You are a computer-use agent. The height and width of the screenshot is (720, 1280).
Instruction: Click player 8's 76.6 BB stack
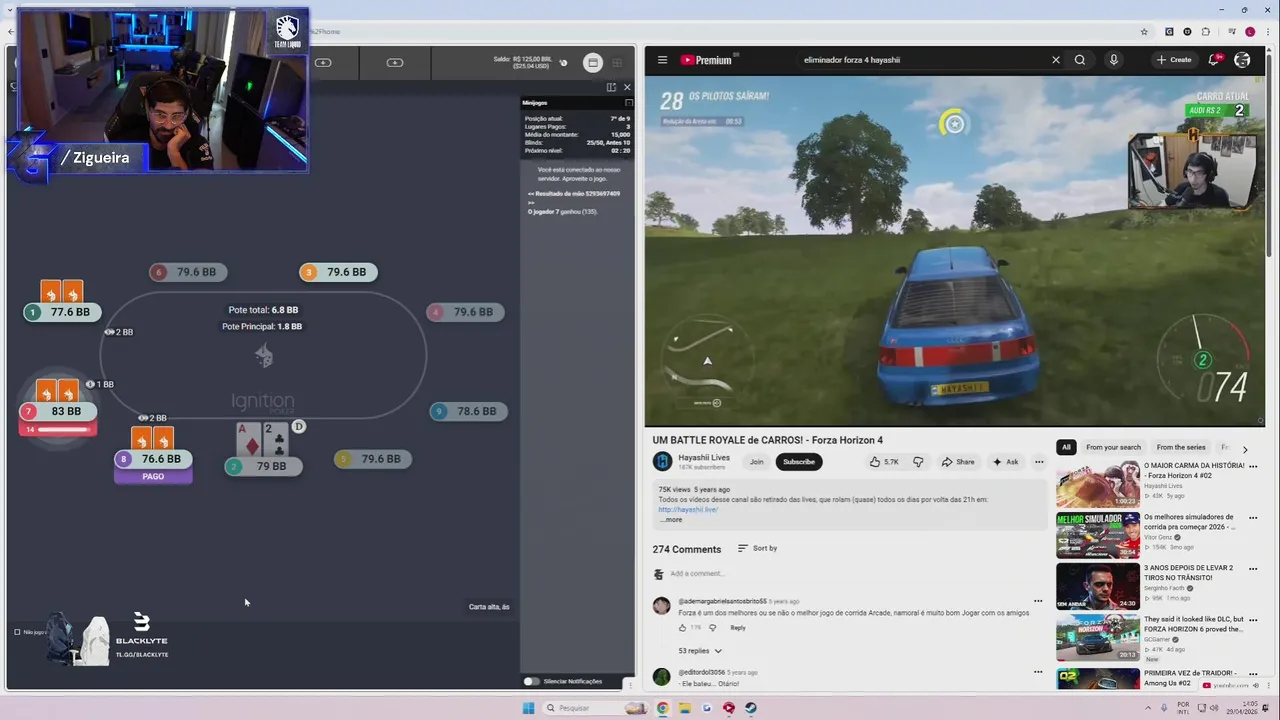coord(154,459)
